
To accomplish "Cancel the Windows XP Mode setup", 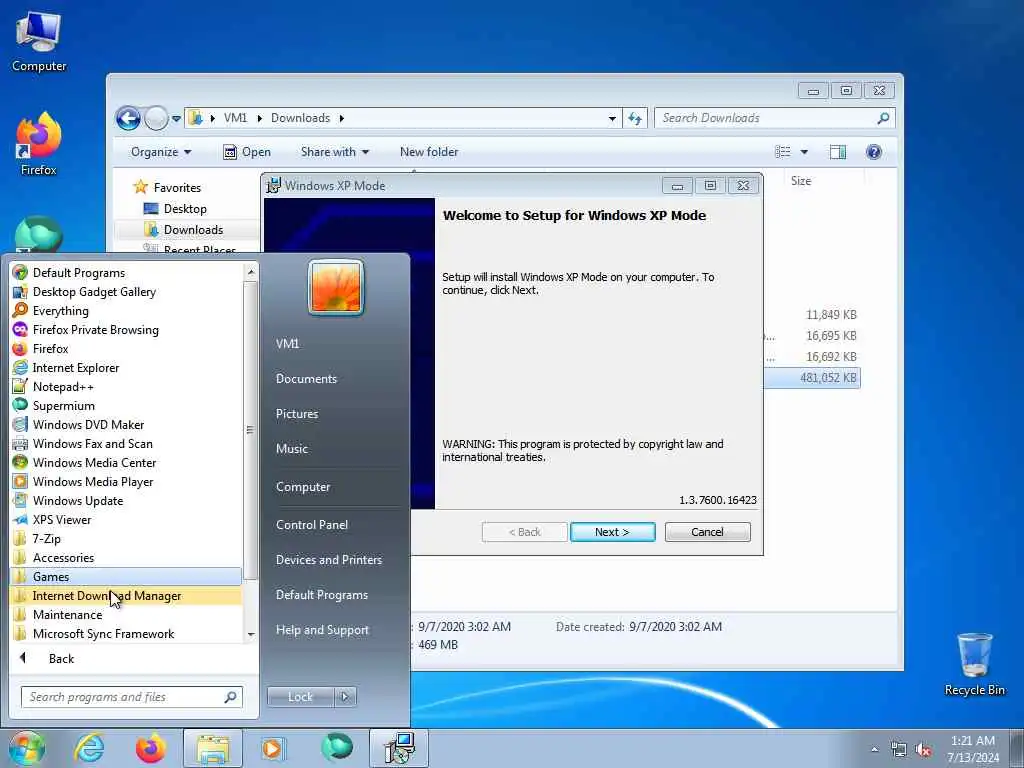I will (x=707, y=532).
